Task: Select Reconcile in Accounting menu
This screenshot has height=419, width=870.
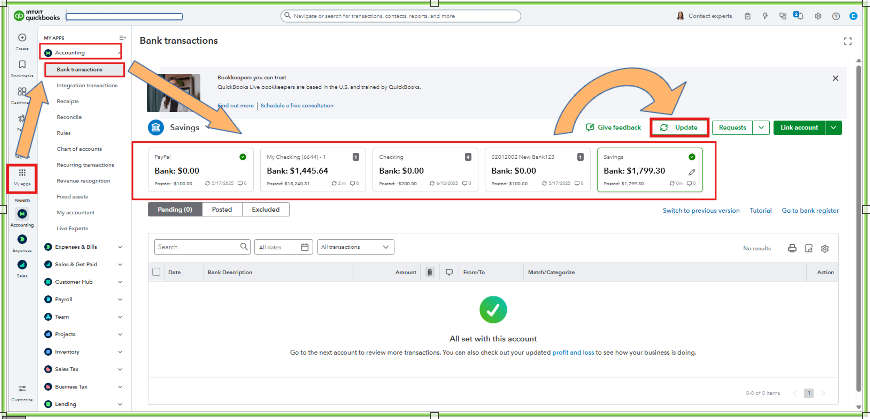Action: coord(69,115)
